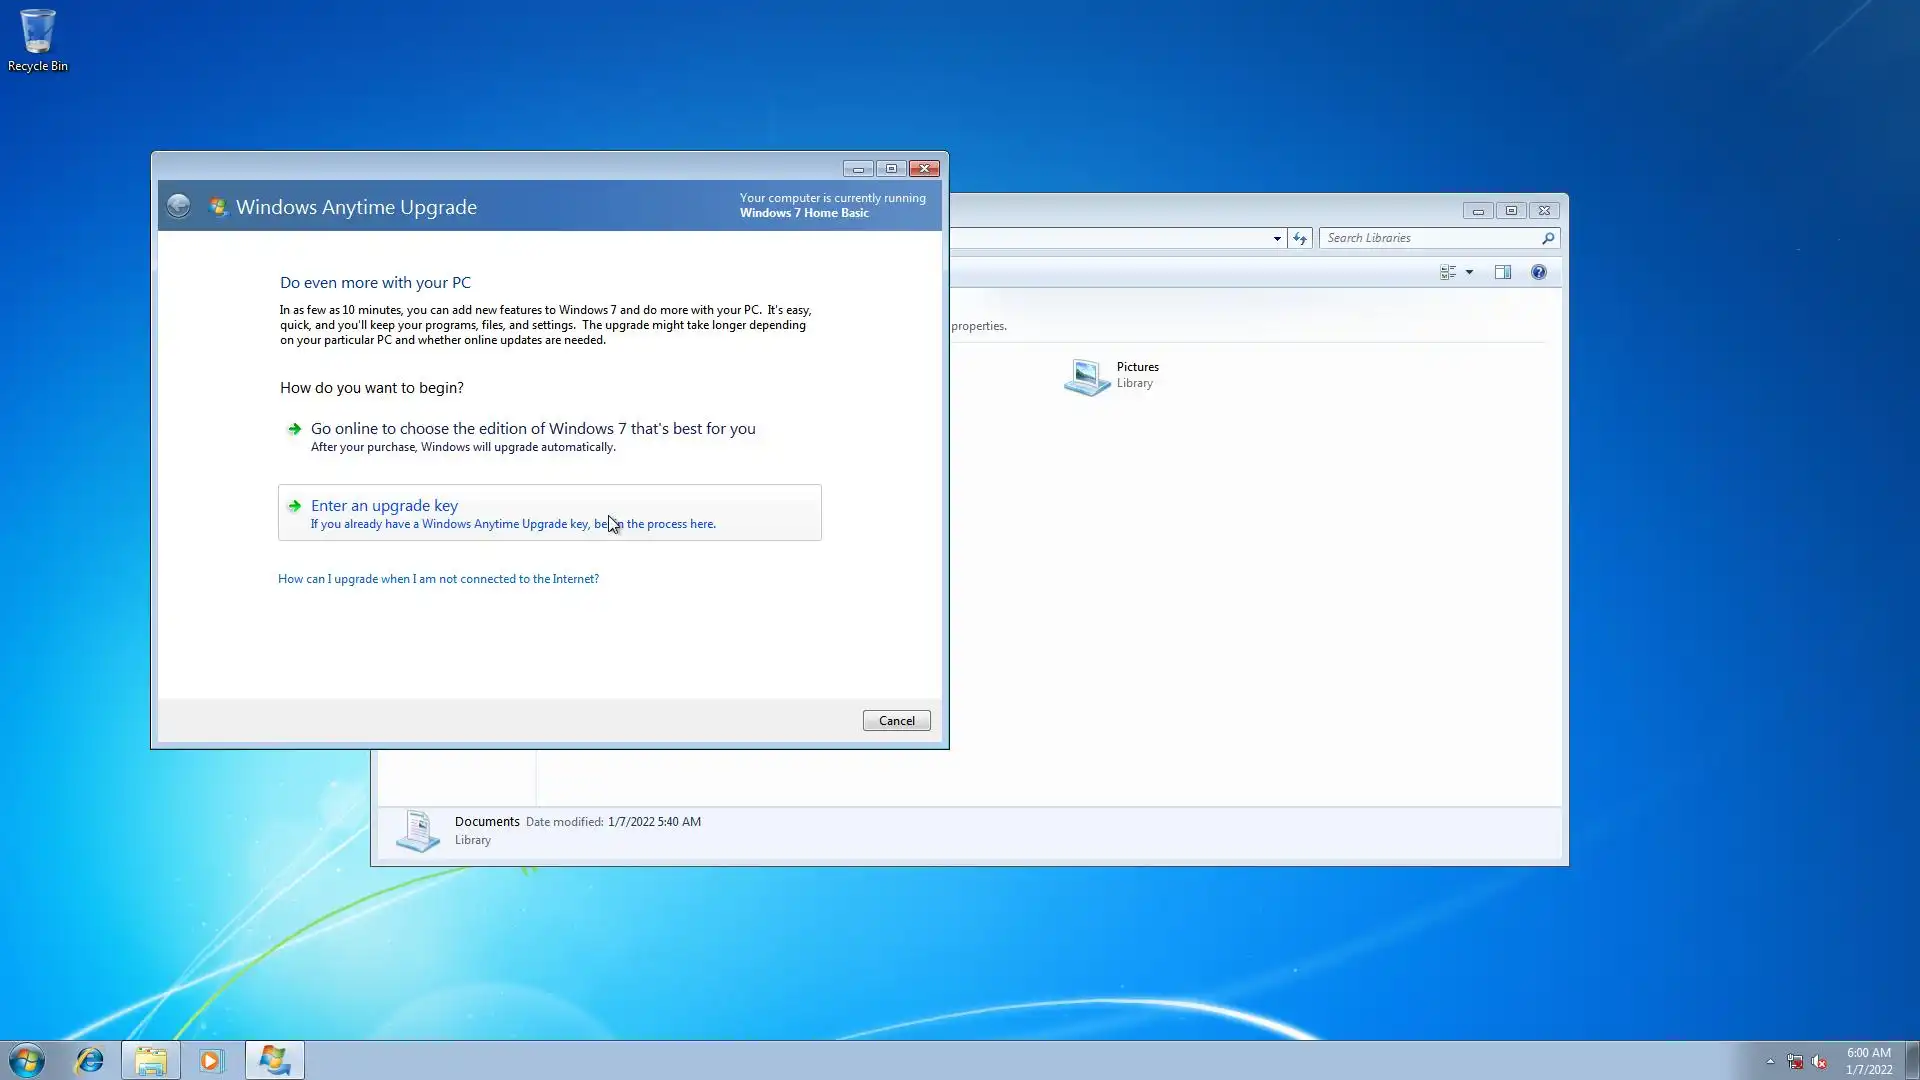Click the change view icon in Explorer

click(1447, 272)
